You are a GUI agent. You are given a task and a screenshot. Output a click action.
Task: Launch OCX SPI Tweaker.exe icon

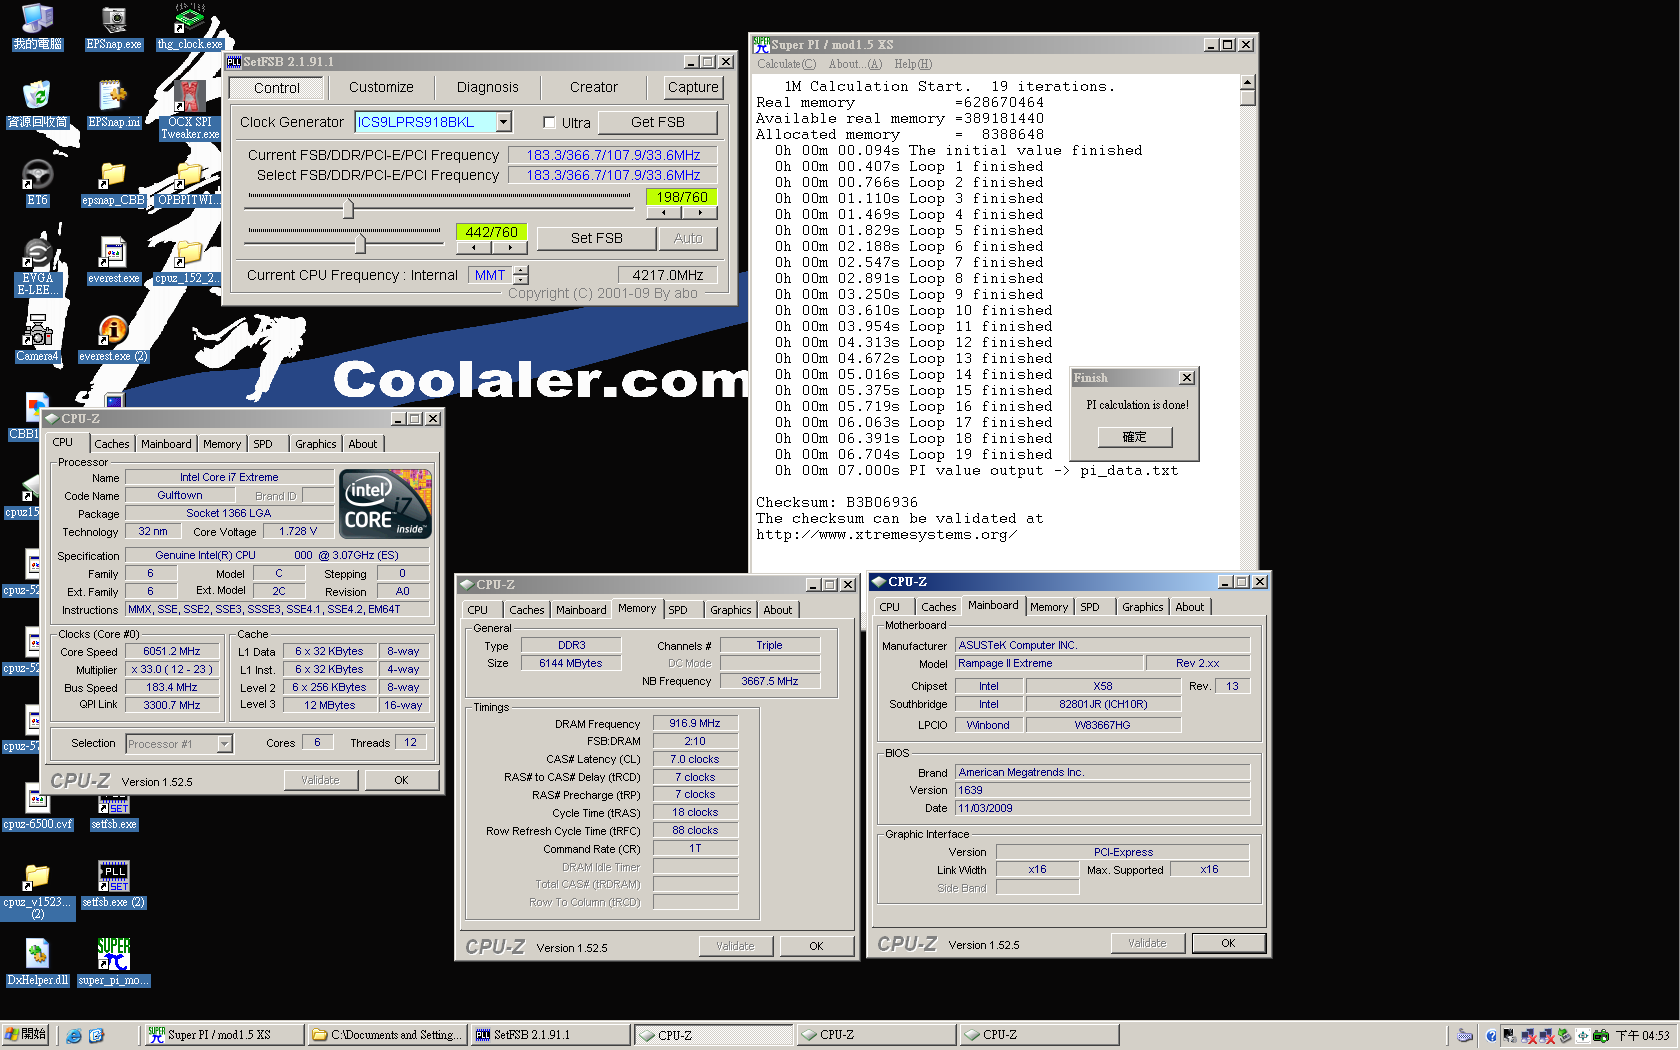[190, 110]
